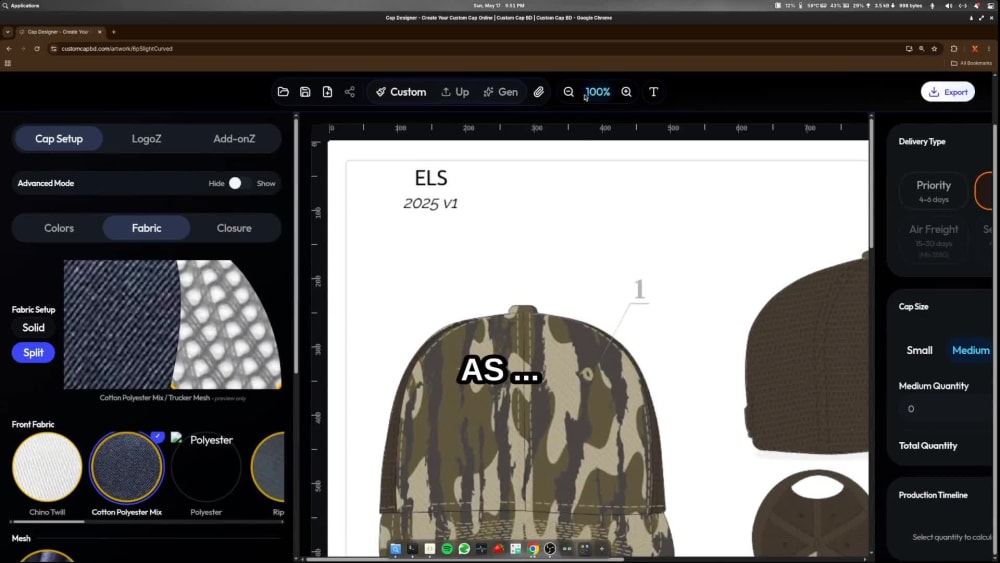Screen dimensions: 1000x563
Task: Open the Colors sub-tab
Action: [59, 228]
